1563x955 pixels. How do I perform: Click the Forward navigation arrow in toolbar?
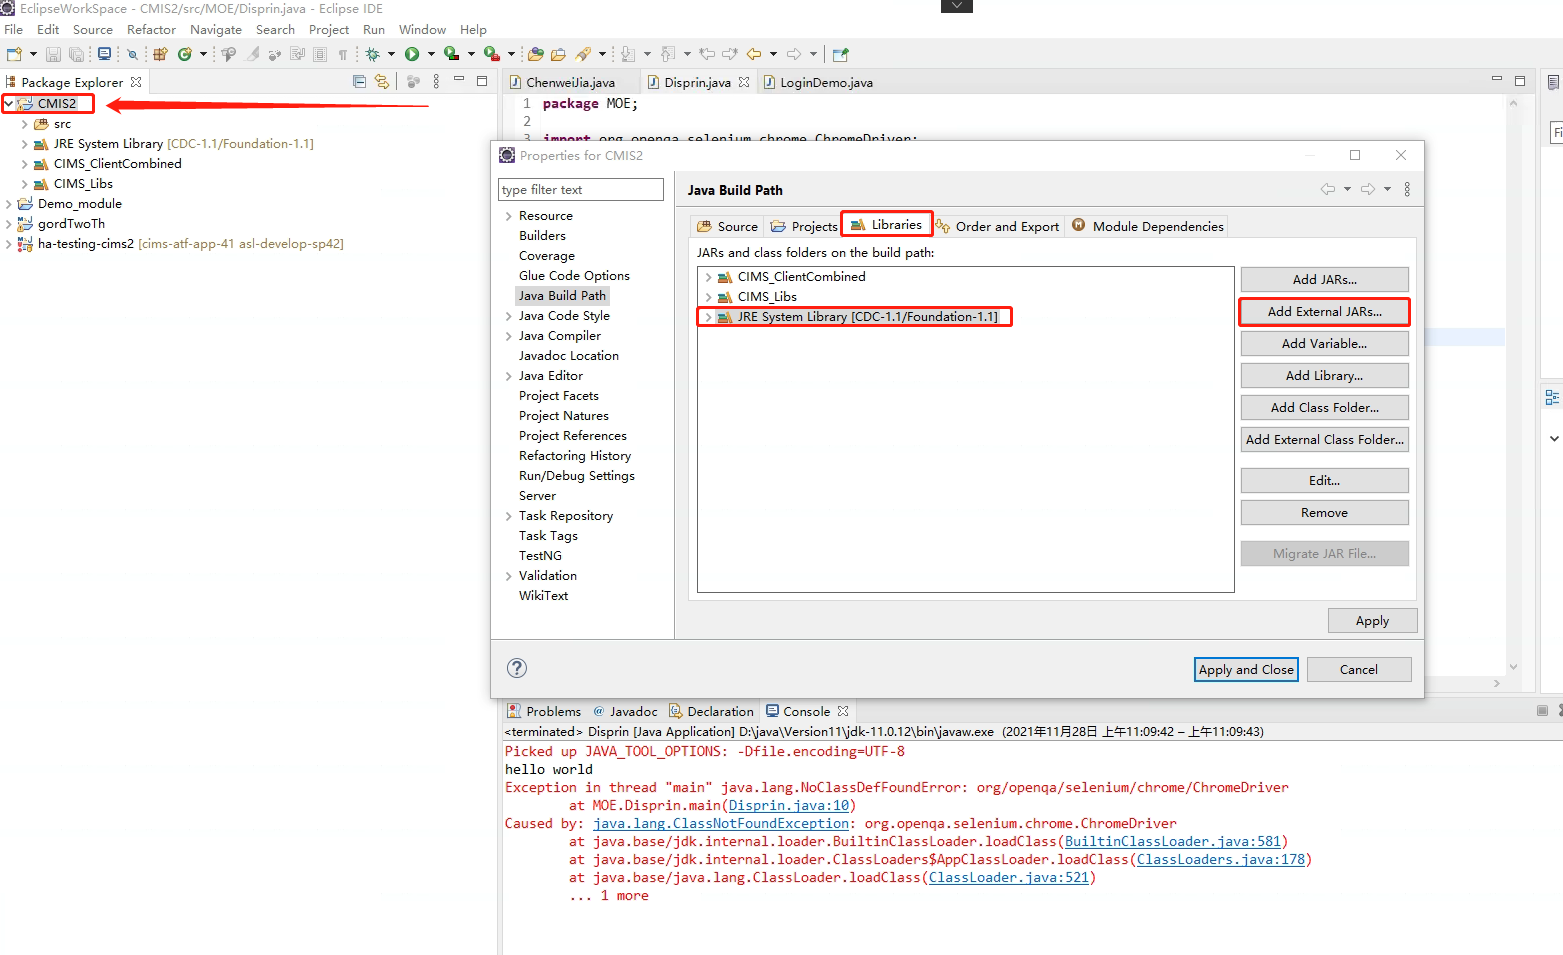coord(794,54)
